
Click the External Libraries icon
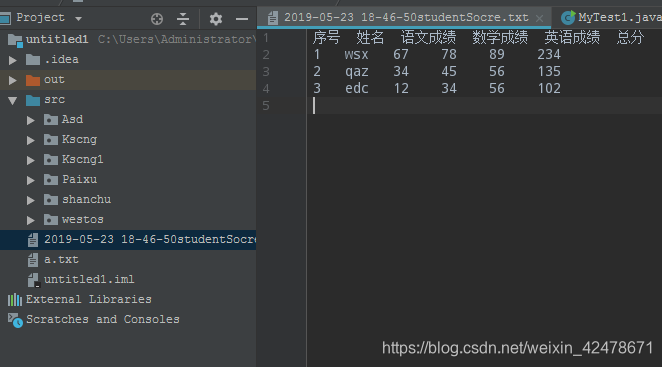tap(15, 300)
